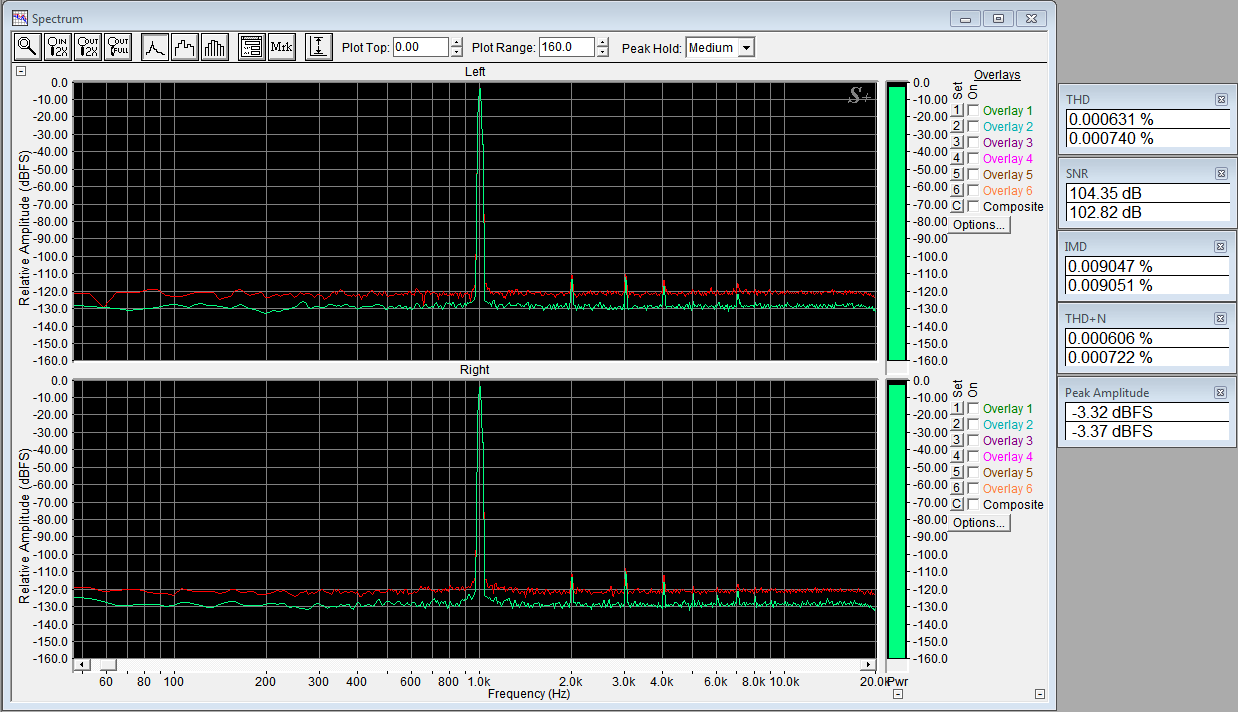Click the Spectrum window title icon
The width and height of the screenshot is (1238, 712).
[x=19, y=18]
